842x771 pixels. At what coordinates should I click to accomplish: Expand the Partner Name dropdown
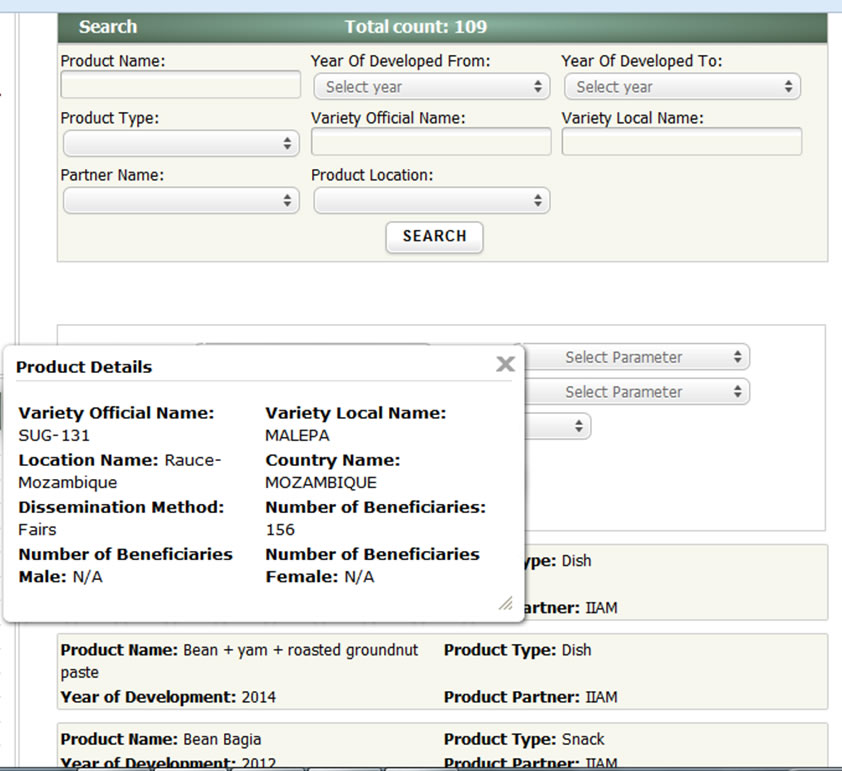181,201
